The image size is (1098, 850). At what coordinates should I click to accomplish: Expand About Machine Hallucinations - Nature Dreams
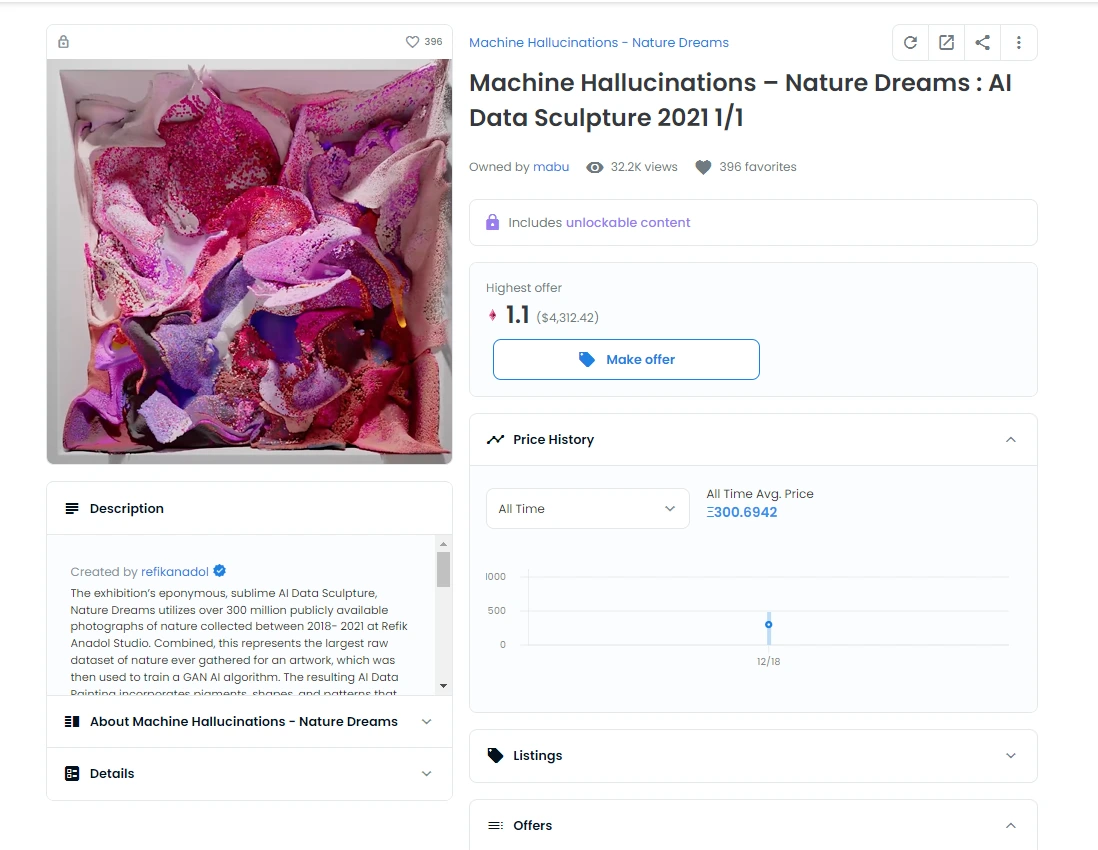[x=426, y=722]
